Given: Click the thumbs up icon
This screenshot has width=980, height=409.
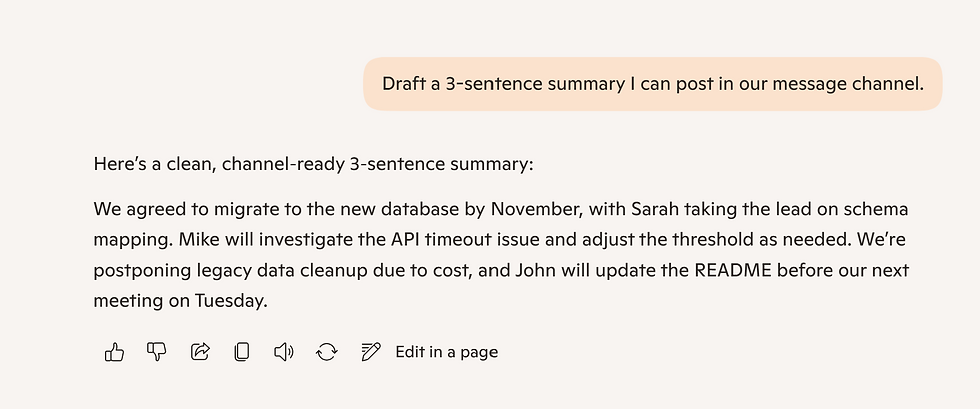Looking at the screenshot, I should point(115,352).
